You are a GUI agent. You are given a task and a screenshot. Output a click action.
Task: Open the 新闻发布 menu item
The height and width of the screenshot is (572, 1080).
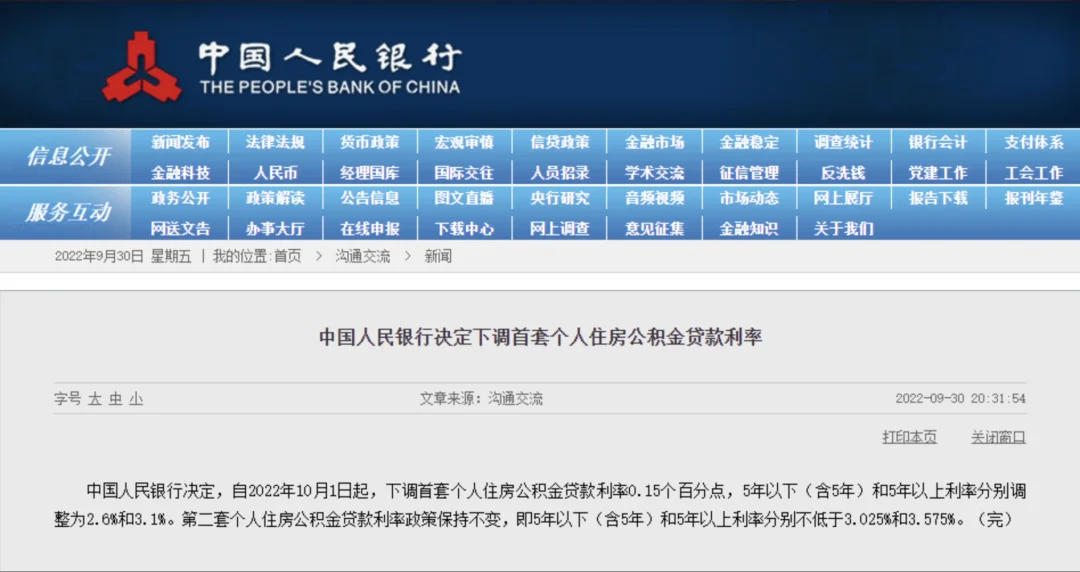click(180, 143)
